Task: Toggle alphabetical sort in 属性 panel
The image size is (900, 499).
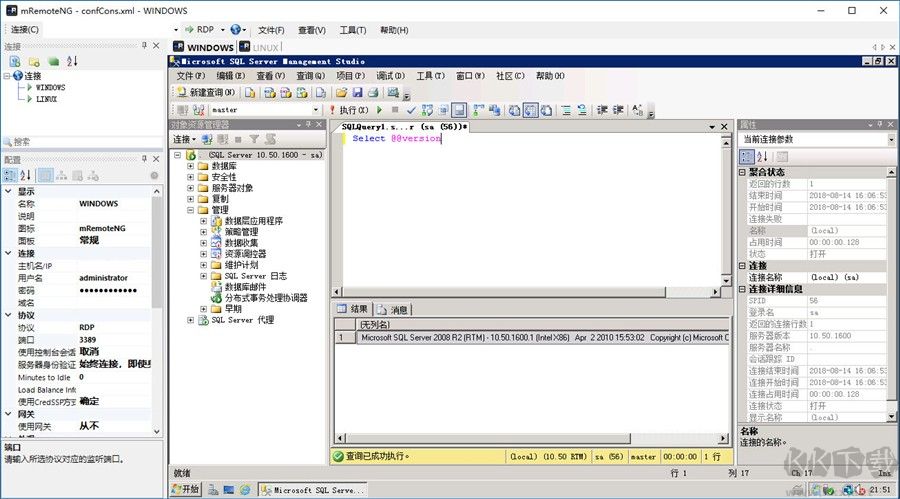Action: pos(761,157)
